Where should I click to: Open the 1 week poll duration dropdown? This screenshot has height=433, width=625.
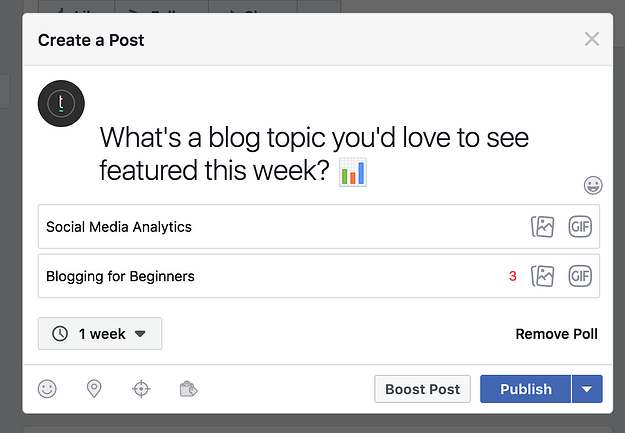(x=100, y=334)
